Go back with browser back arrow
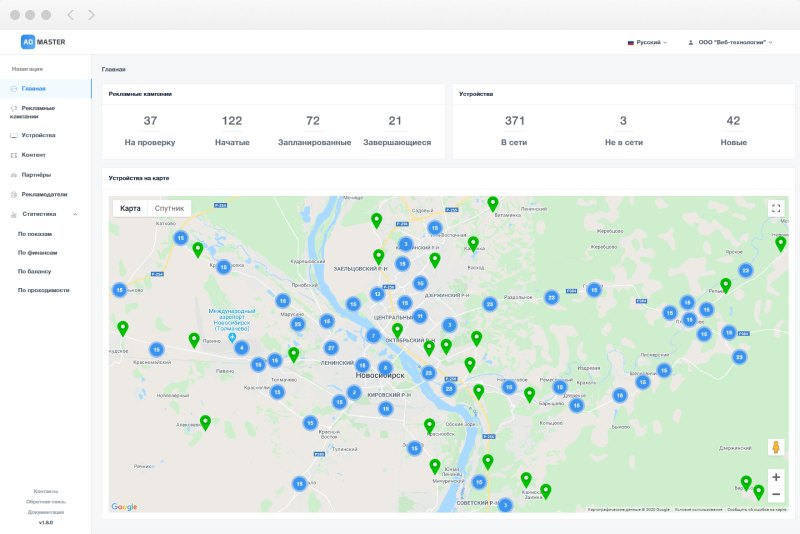Viewport: 800px width, 534px height. pos(70,15)
